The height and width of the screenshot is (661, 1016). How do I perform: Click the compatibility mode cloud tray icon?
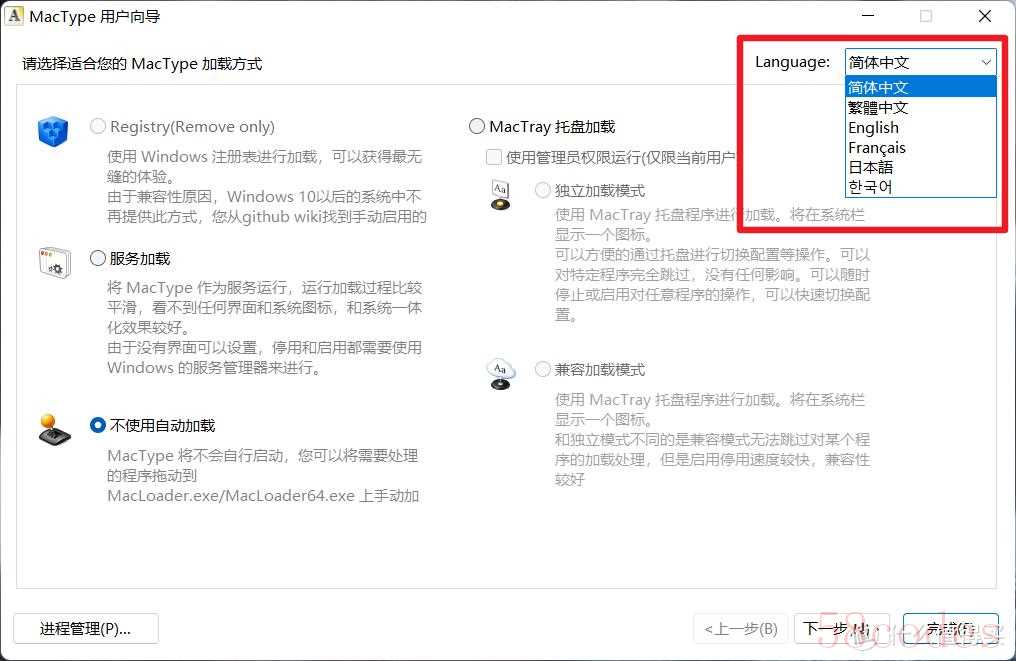coord(500,374)
